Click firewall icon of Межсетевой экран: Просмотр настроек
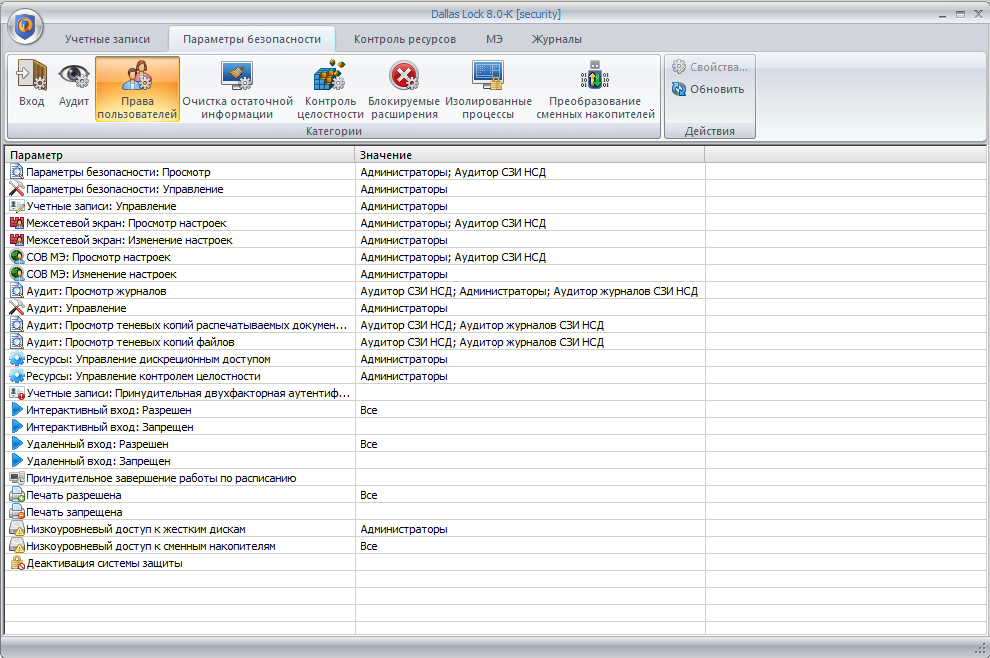990x658 pixels. point(17,223)
